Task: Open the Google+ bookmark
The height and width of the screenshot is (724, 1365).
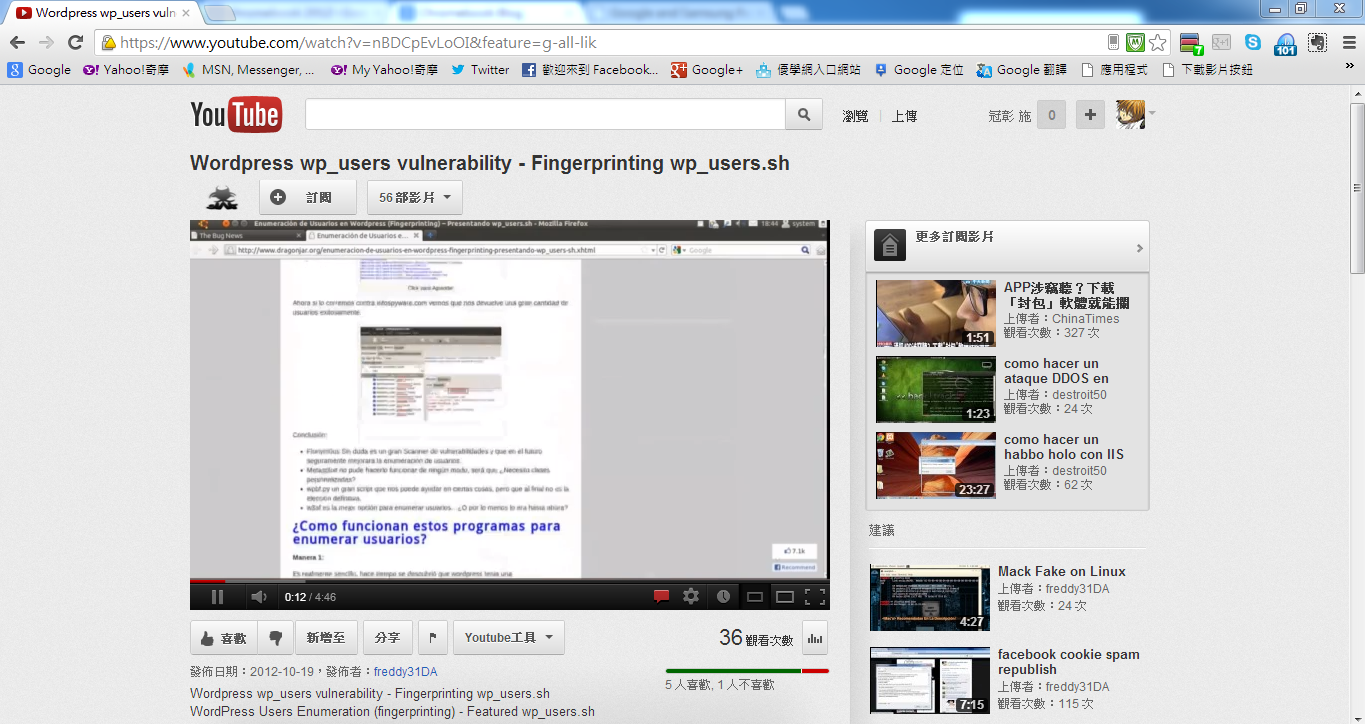Action: pyautogui.click(x=707, y=70)
